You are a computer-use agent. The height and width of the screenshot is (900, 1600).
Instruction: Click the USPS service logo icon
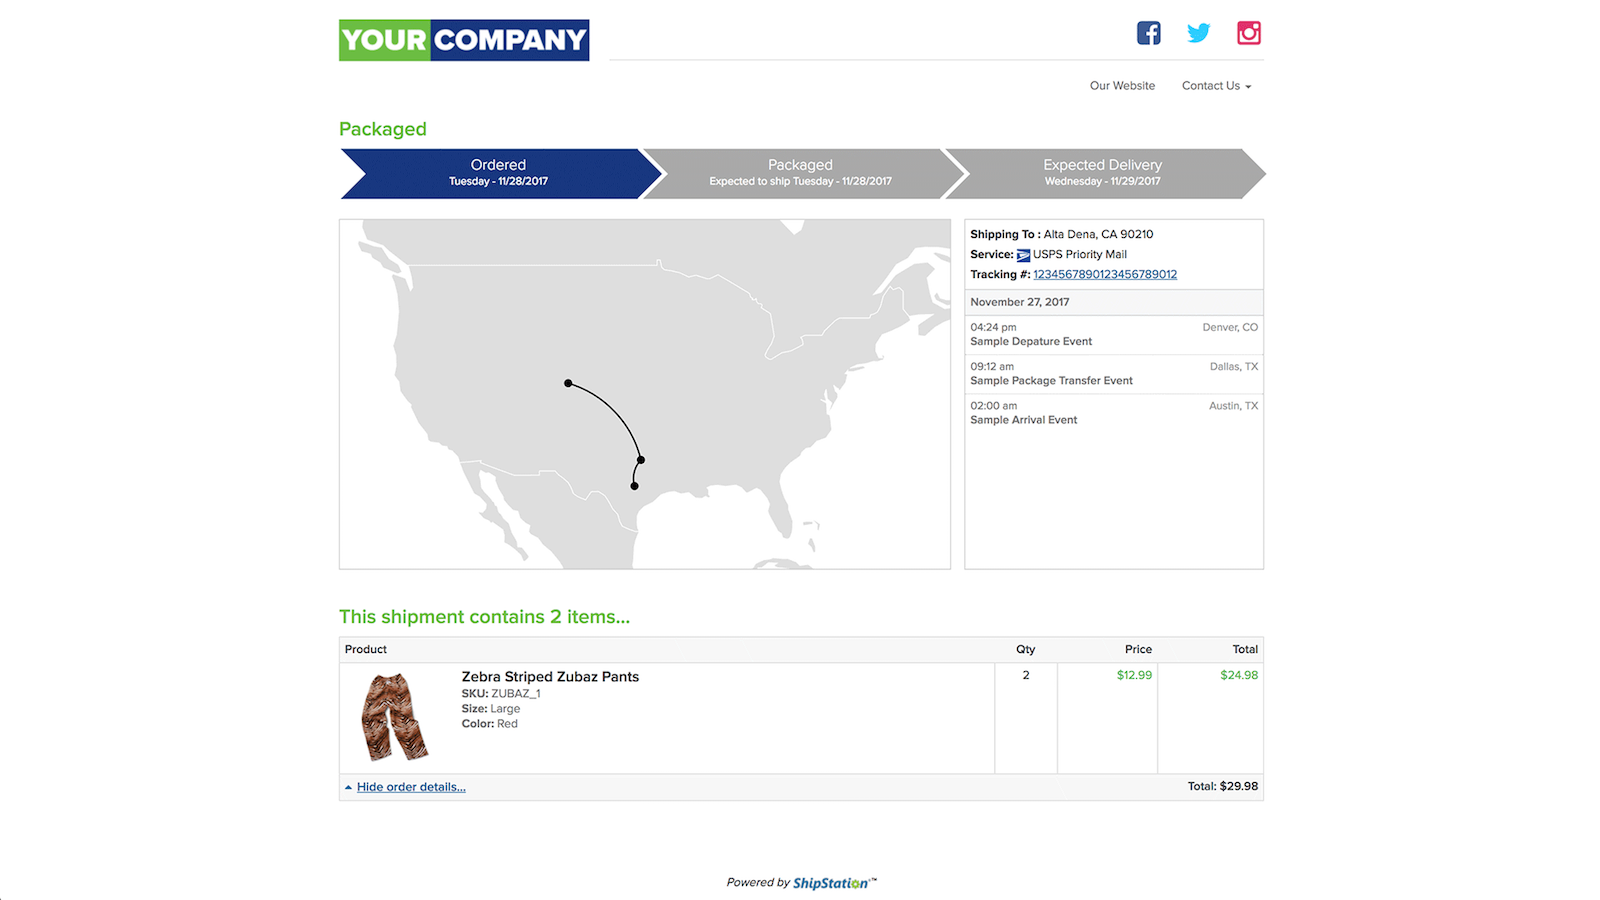click(x=1023, y=255)
